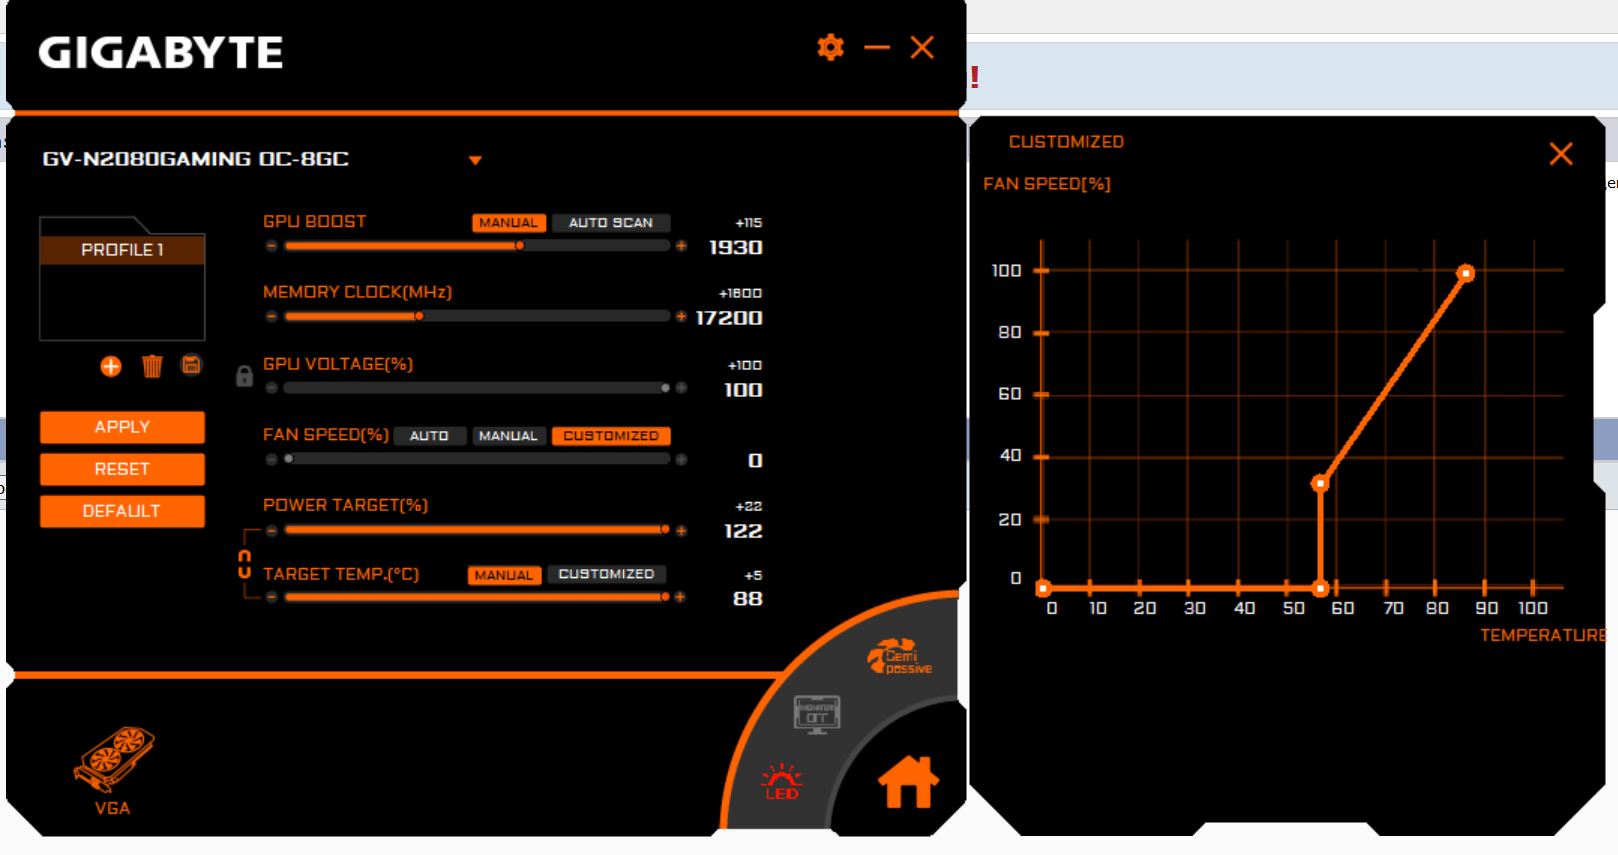Image resolution: width=1618 pixels, height=855 pixels.
Task: Select the Profile 1 tab
Action: [x=122, y=250]
